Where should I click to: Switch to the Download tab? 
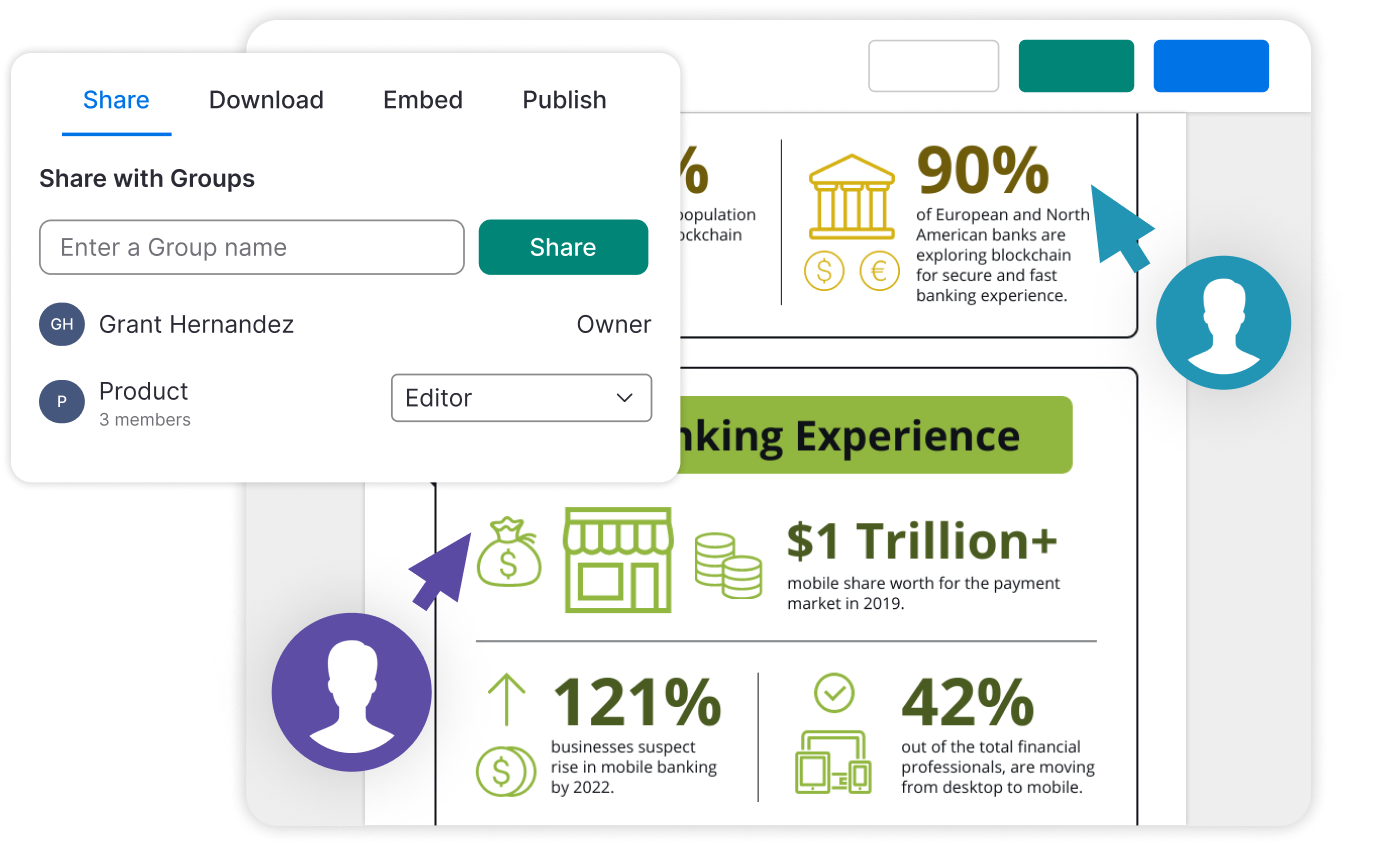click(x=266, y=100)
